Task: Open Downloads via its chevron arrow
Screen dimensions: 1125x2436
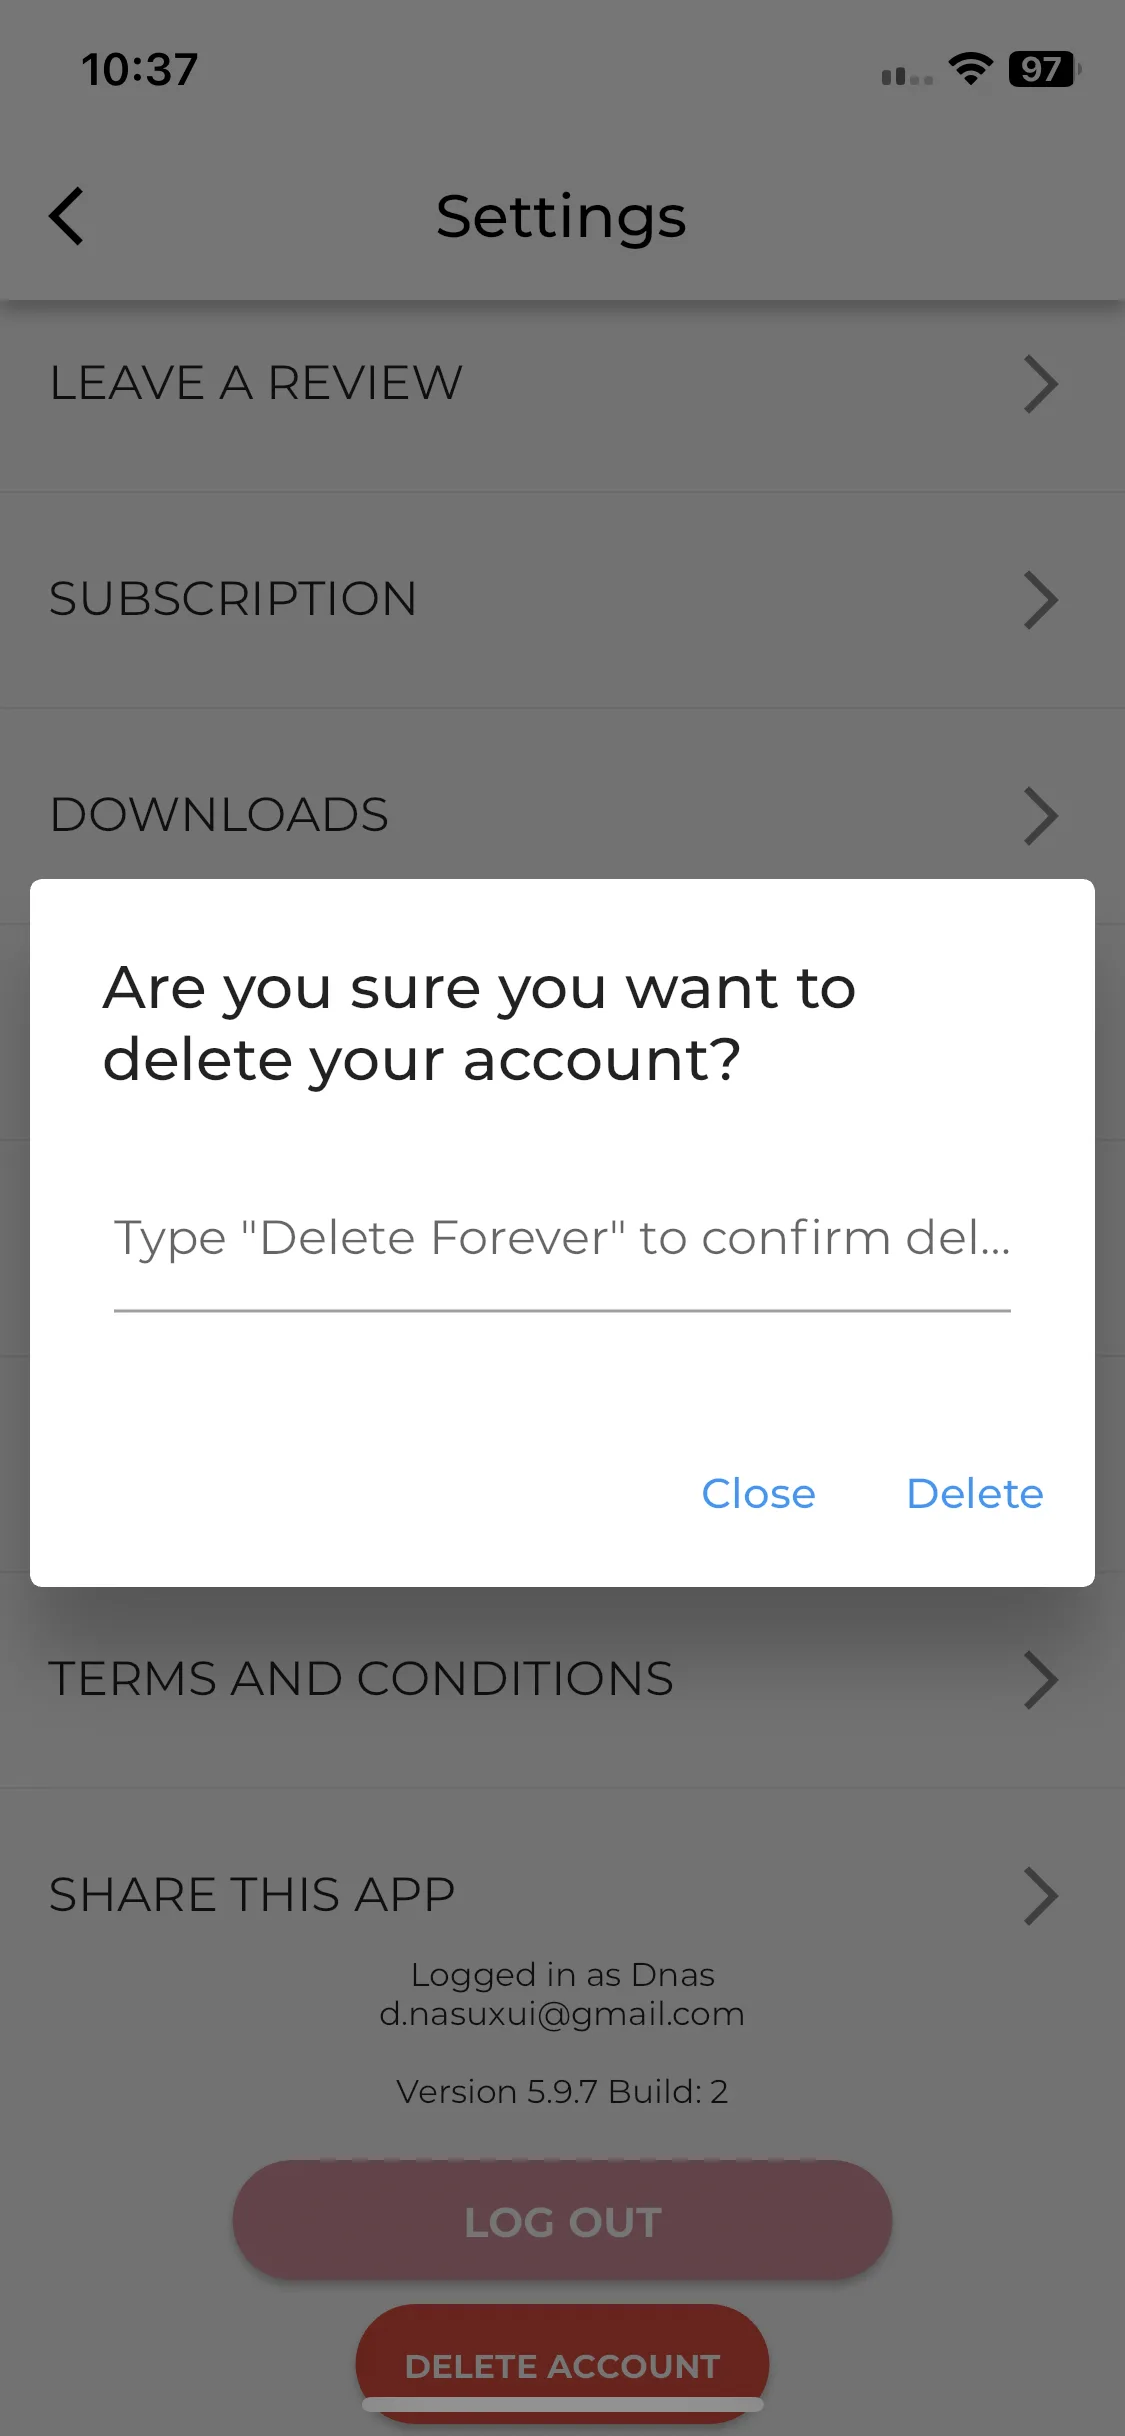Action: tap(1040, 816)
